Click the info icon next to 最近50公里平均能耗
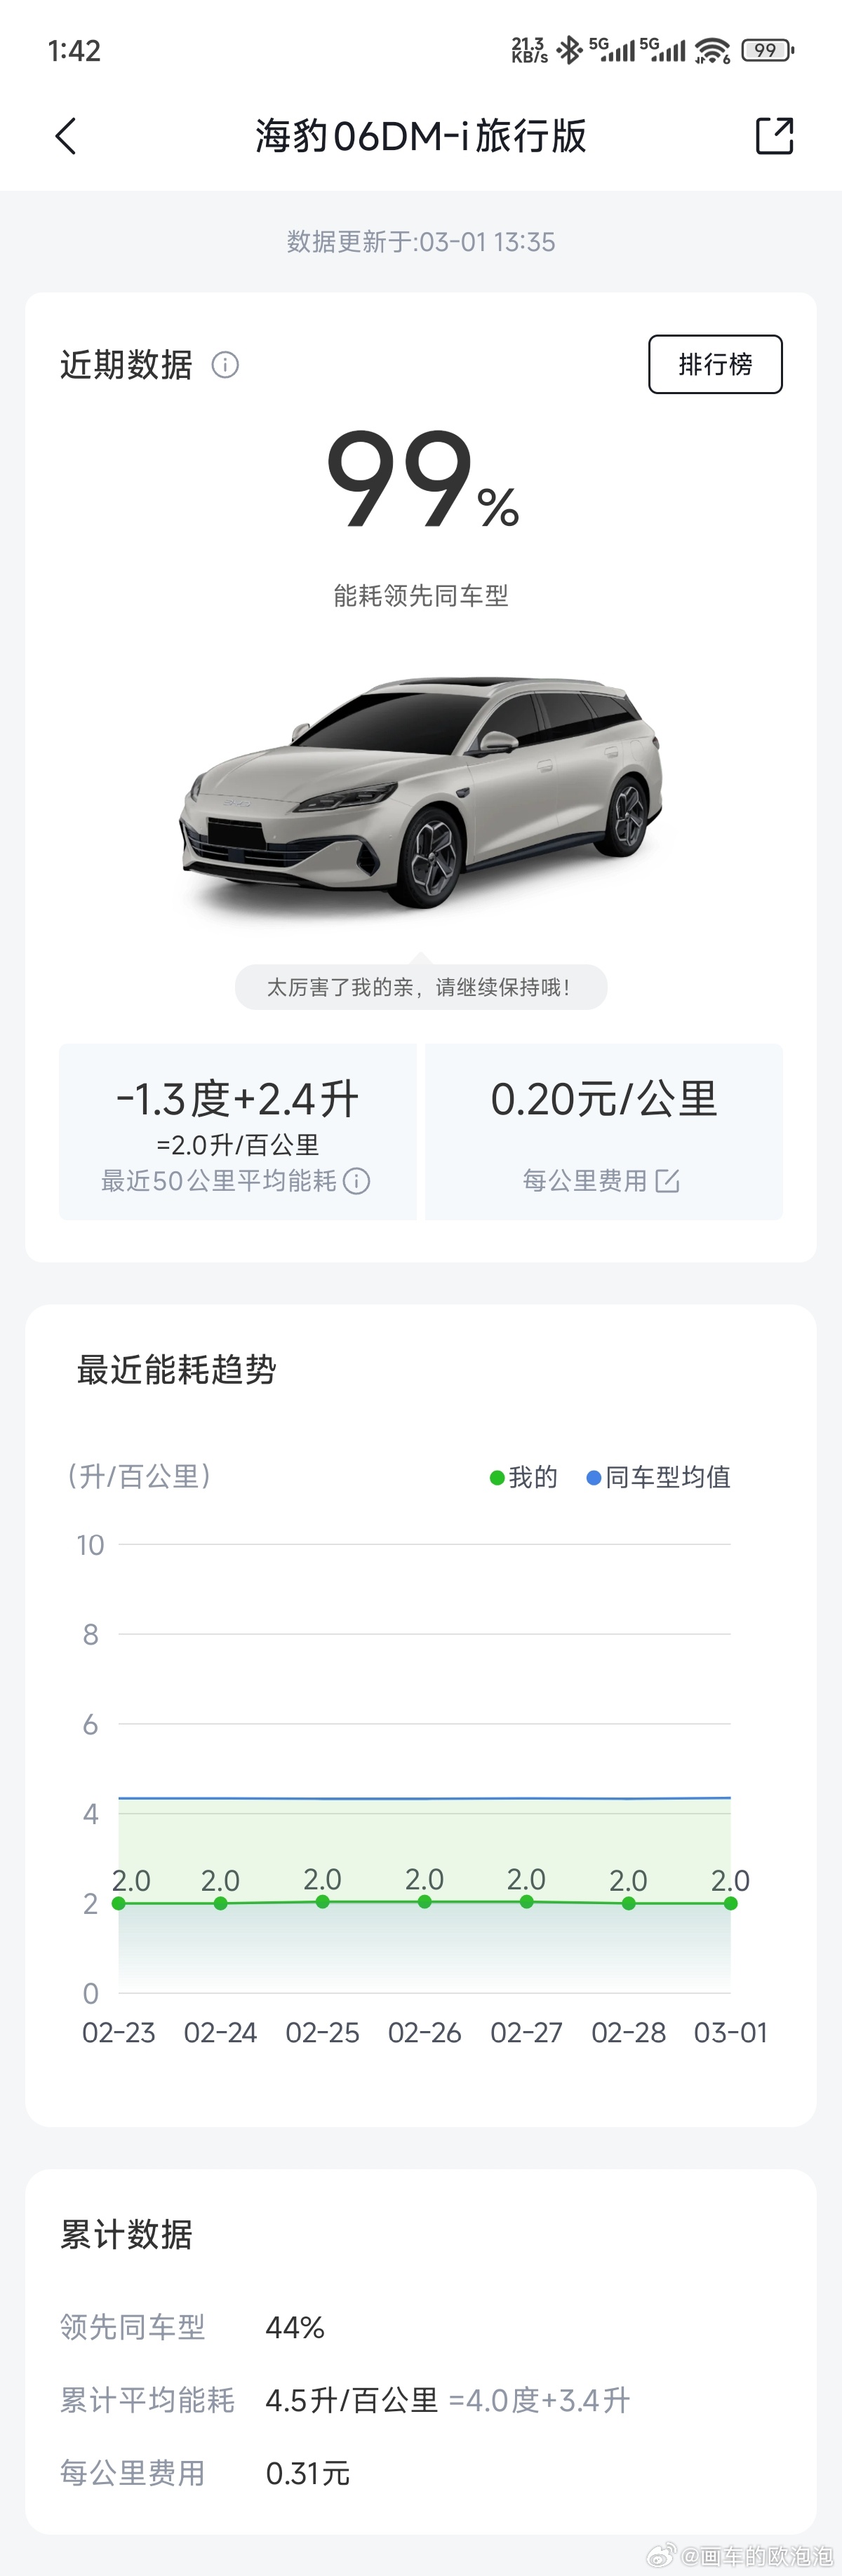Image resolution: width=842 pixels, height=2576 pixels. [357, 1181]
